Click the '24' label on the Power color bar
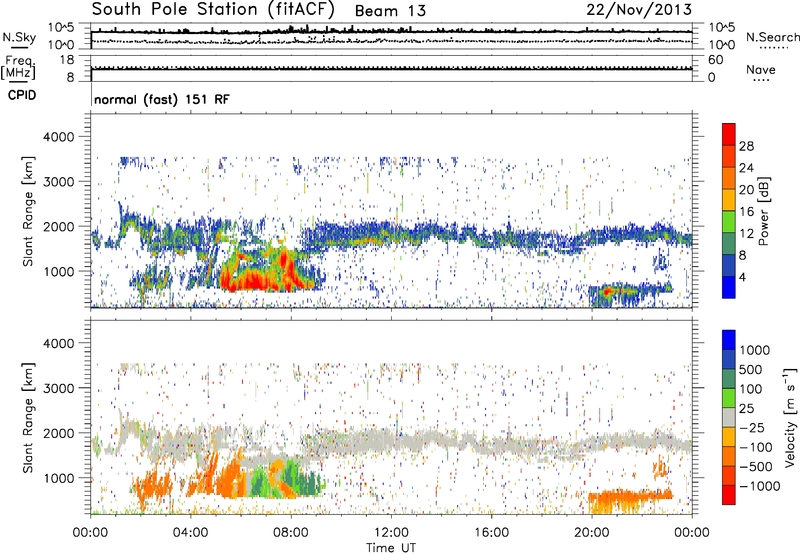800x554 pixels. click(746, 168)
